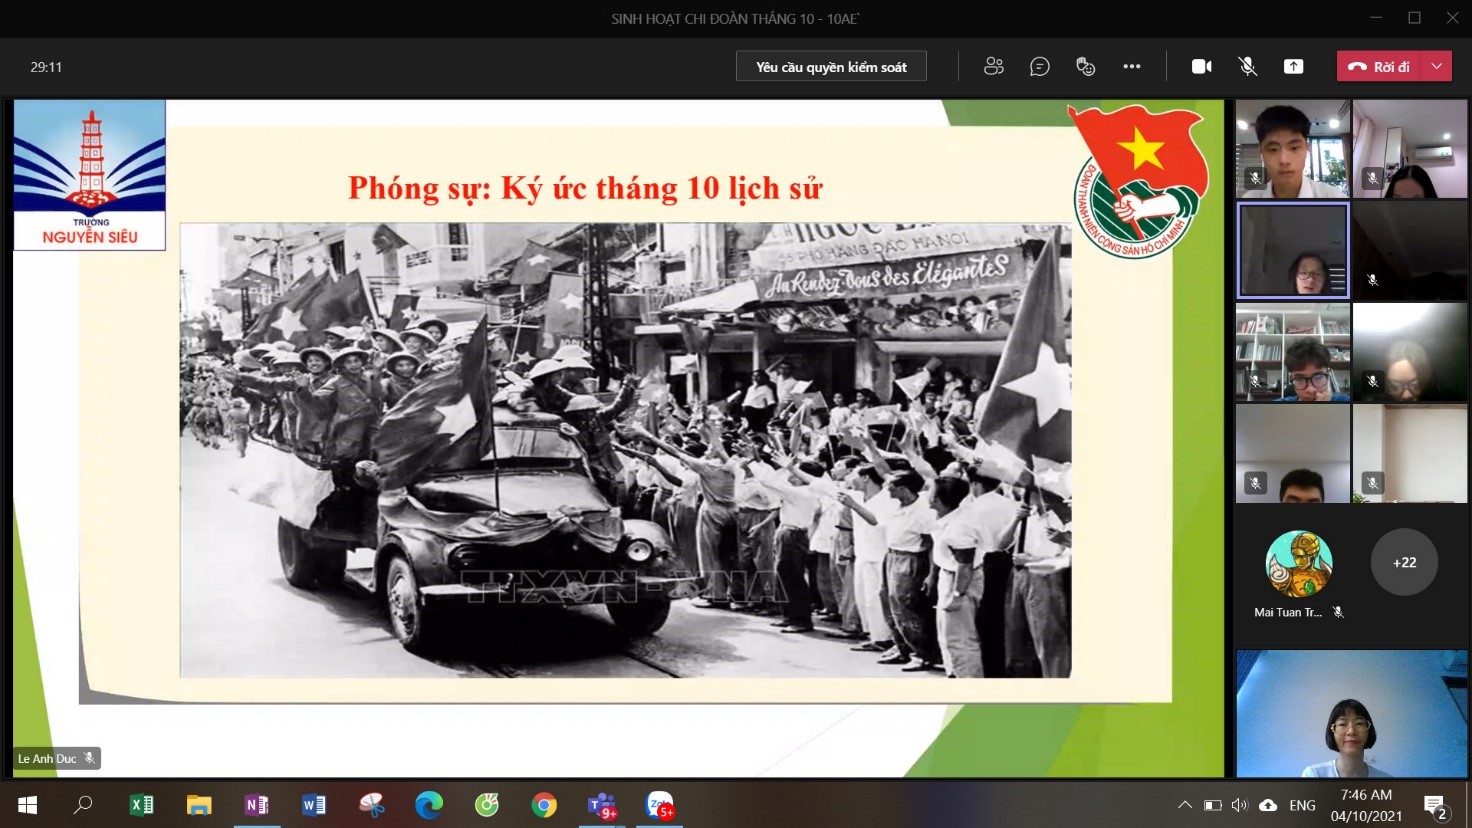Show hidden icons in the system tray

(x=1184, y=805)
